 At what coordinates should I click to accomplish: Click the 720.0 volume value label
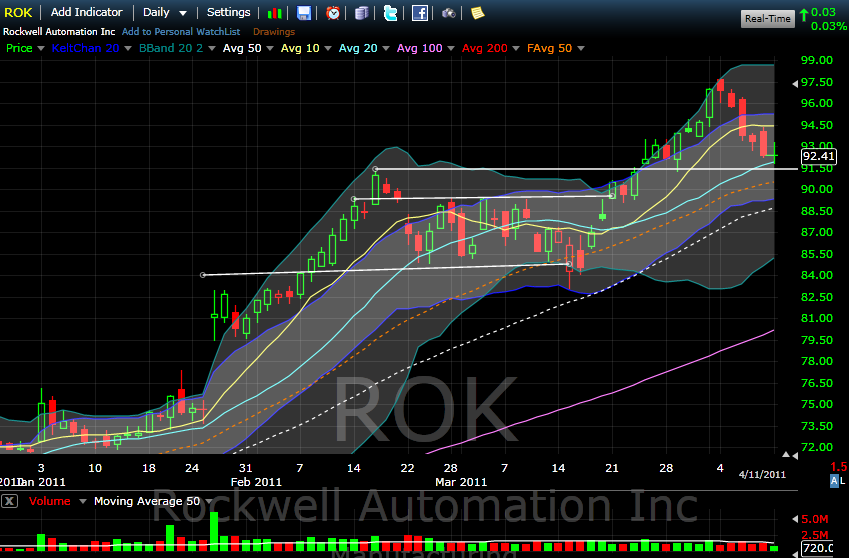click(x=819, y=548)
